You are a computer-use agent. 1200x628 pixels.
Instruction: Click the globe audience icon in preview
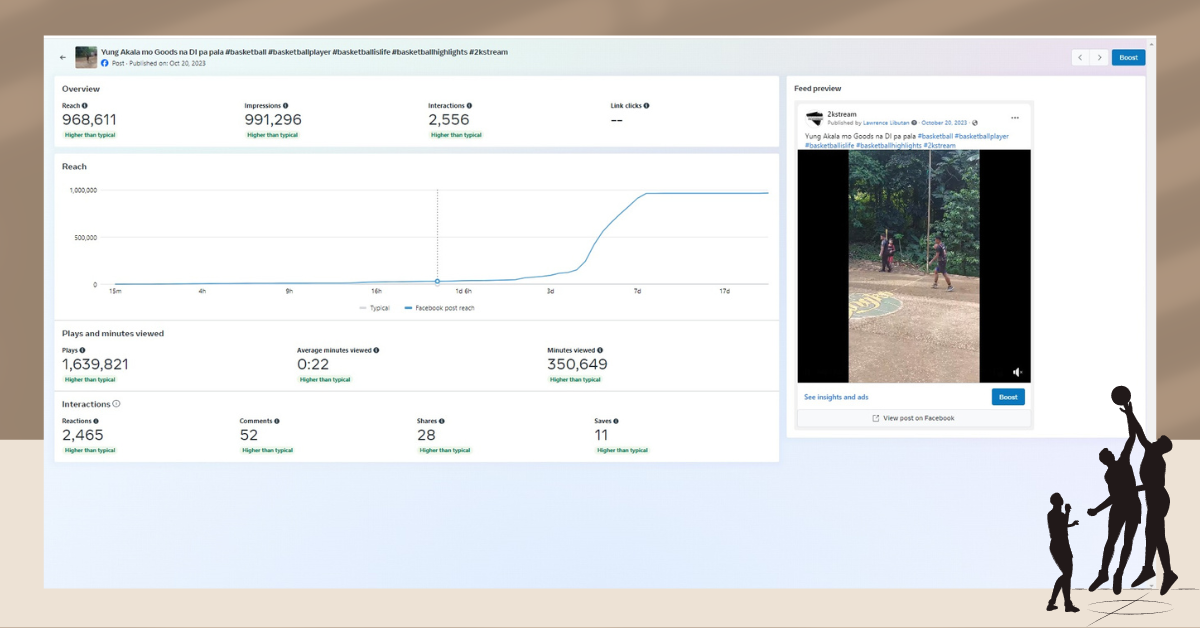point(975,123)
